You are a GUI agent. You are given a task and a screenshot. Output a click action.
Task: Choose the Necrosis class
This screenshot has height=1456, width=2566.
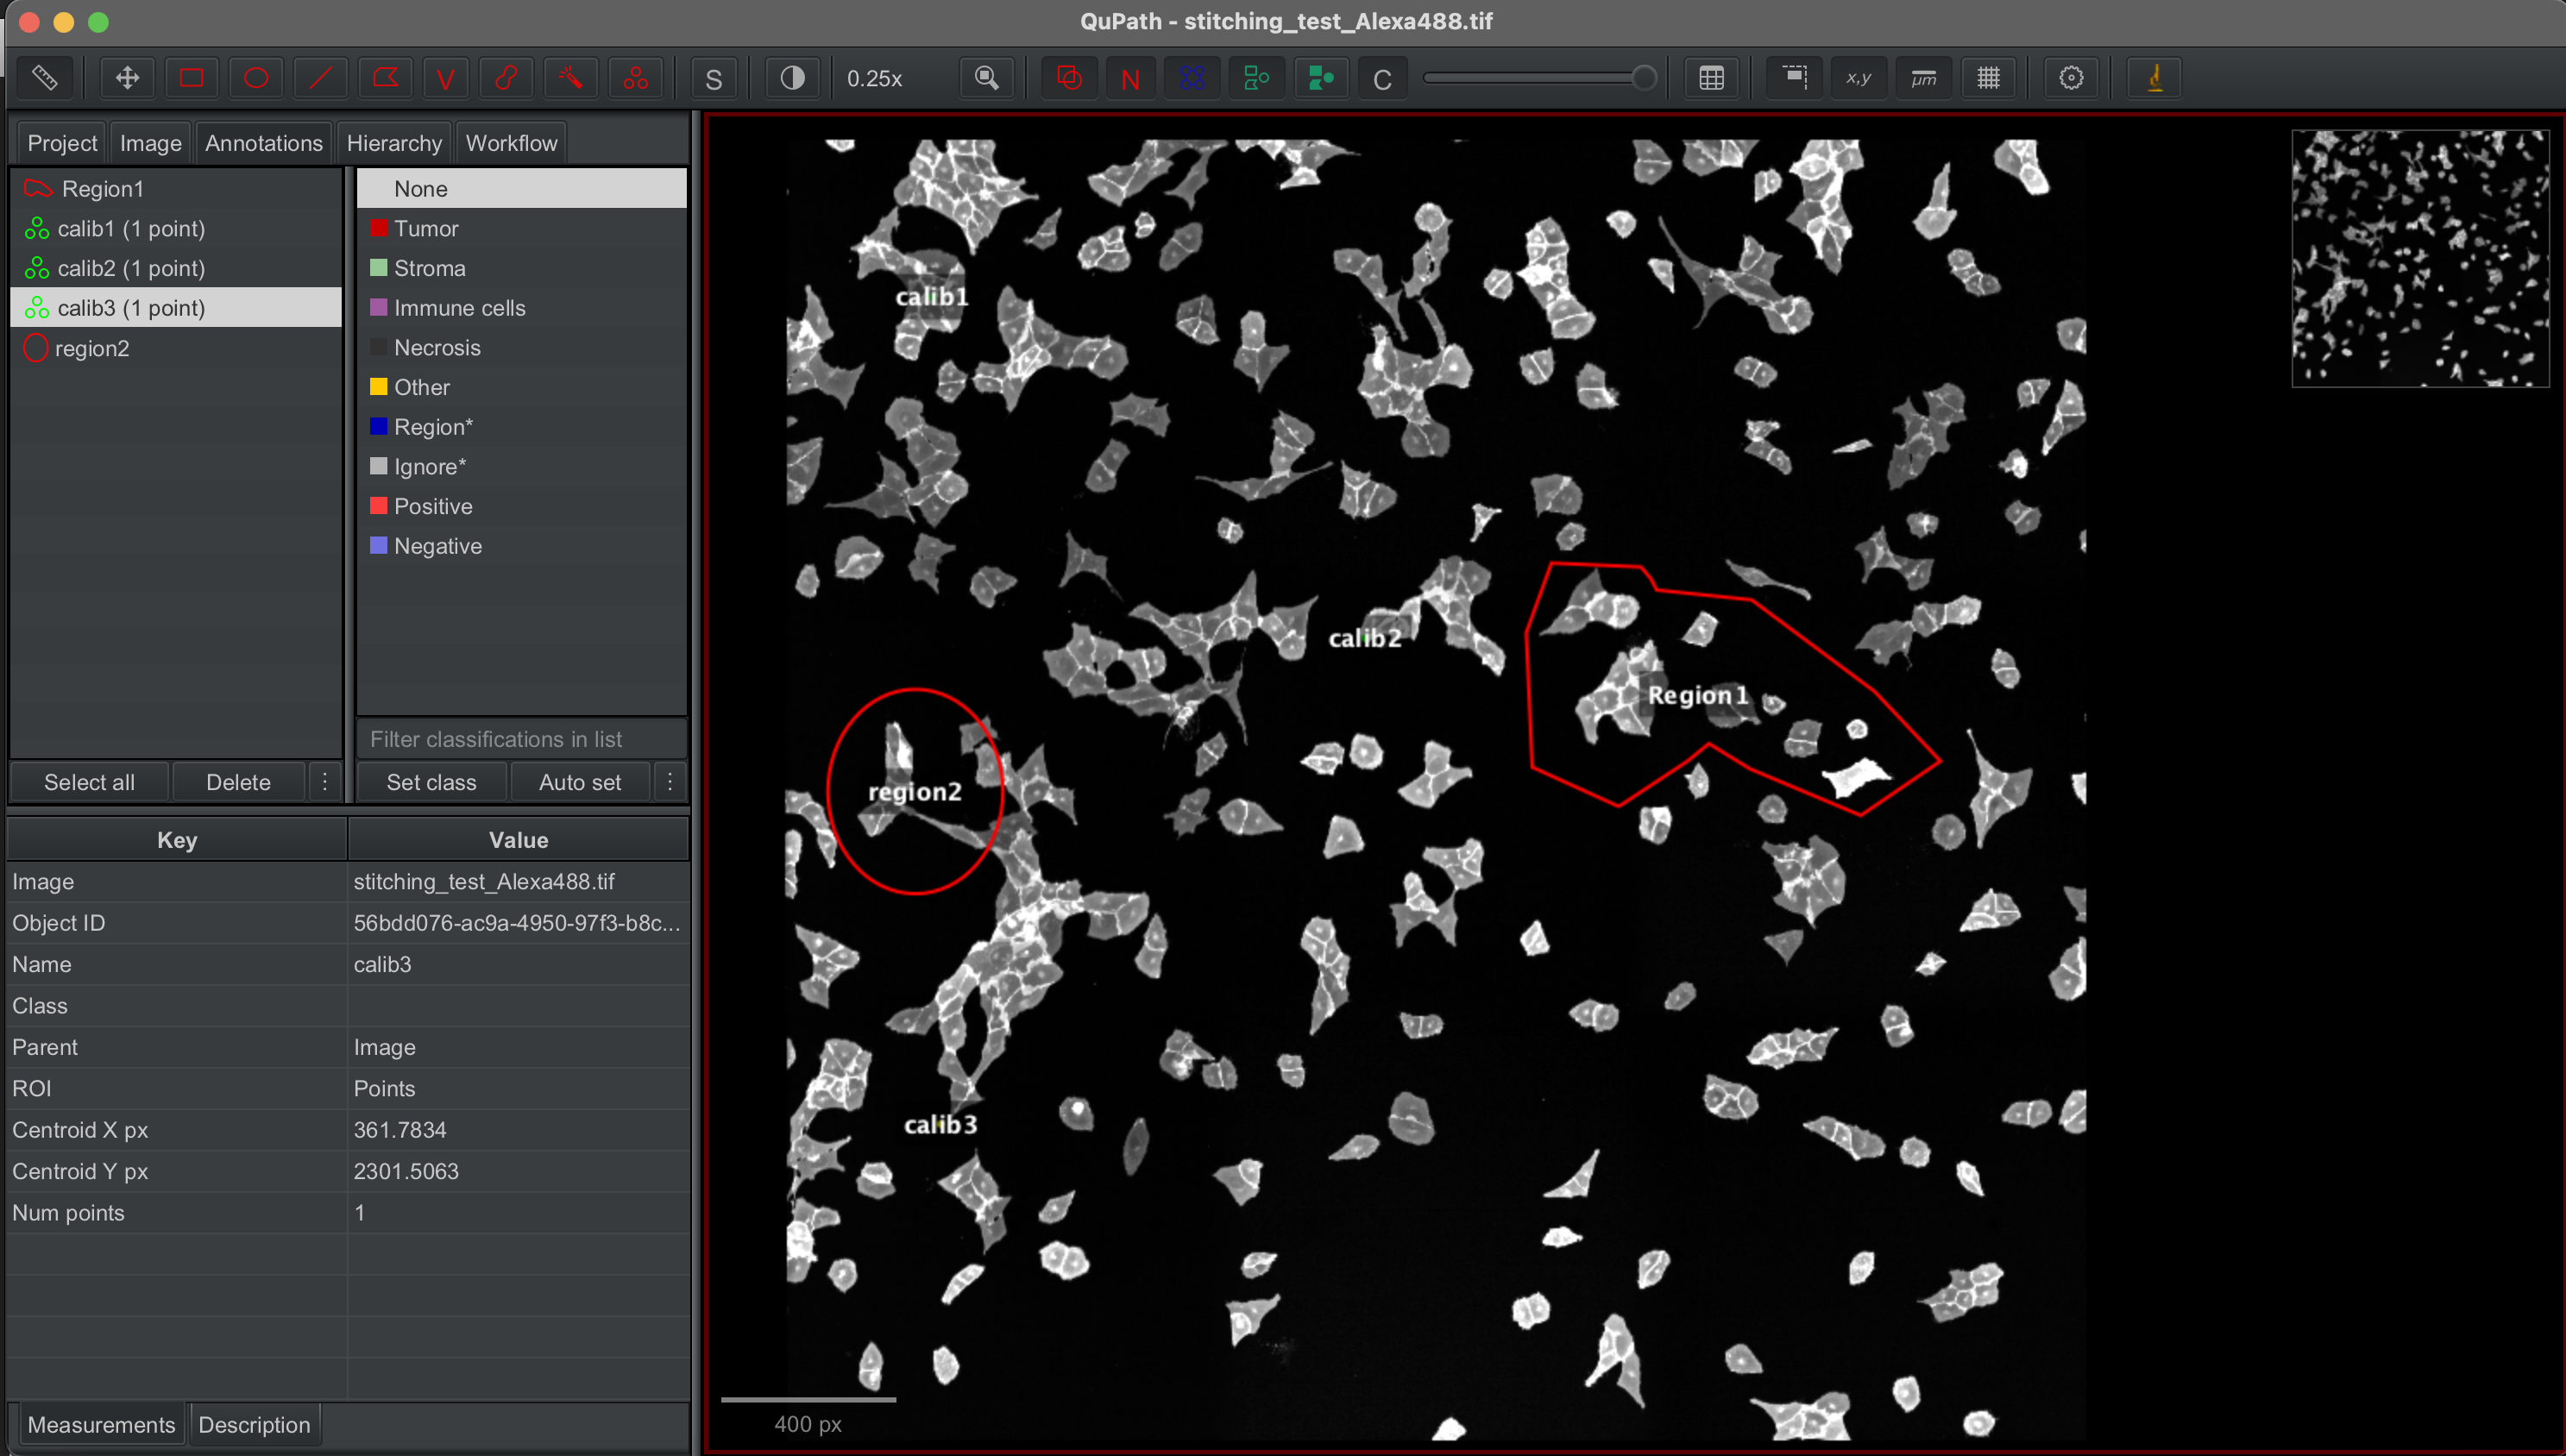click(x=521, y=347)
